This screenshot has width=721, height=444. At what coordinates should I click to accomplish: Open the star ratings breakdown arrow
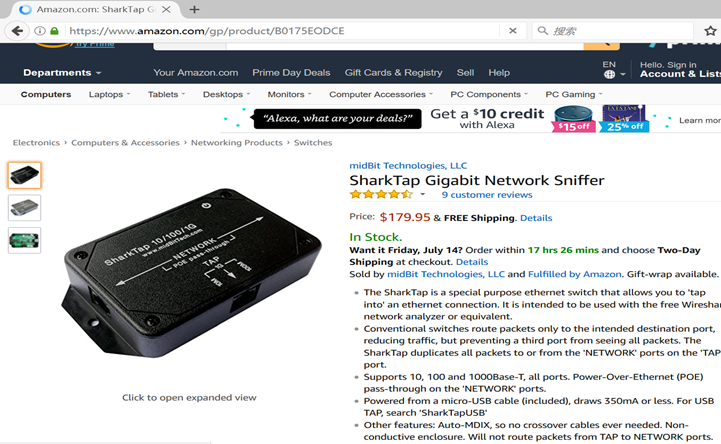coord(423,194)
